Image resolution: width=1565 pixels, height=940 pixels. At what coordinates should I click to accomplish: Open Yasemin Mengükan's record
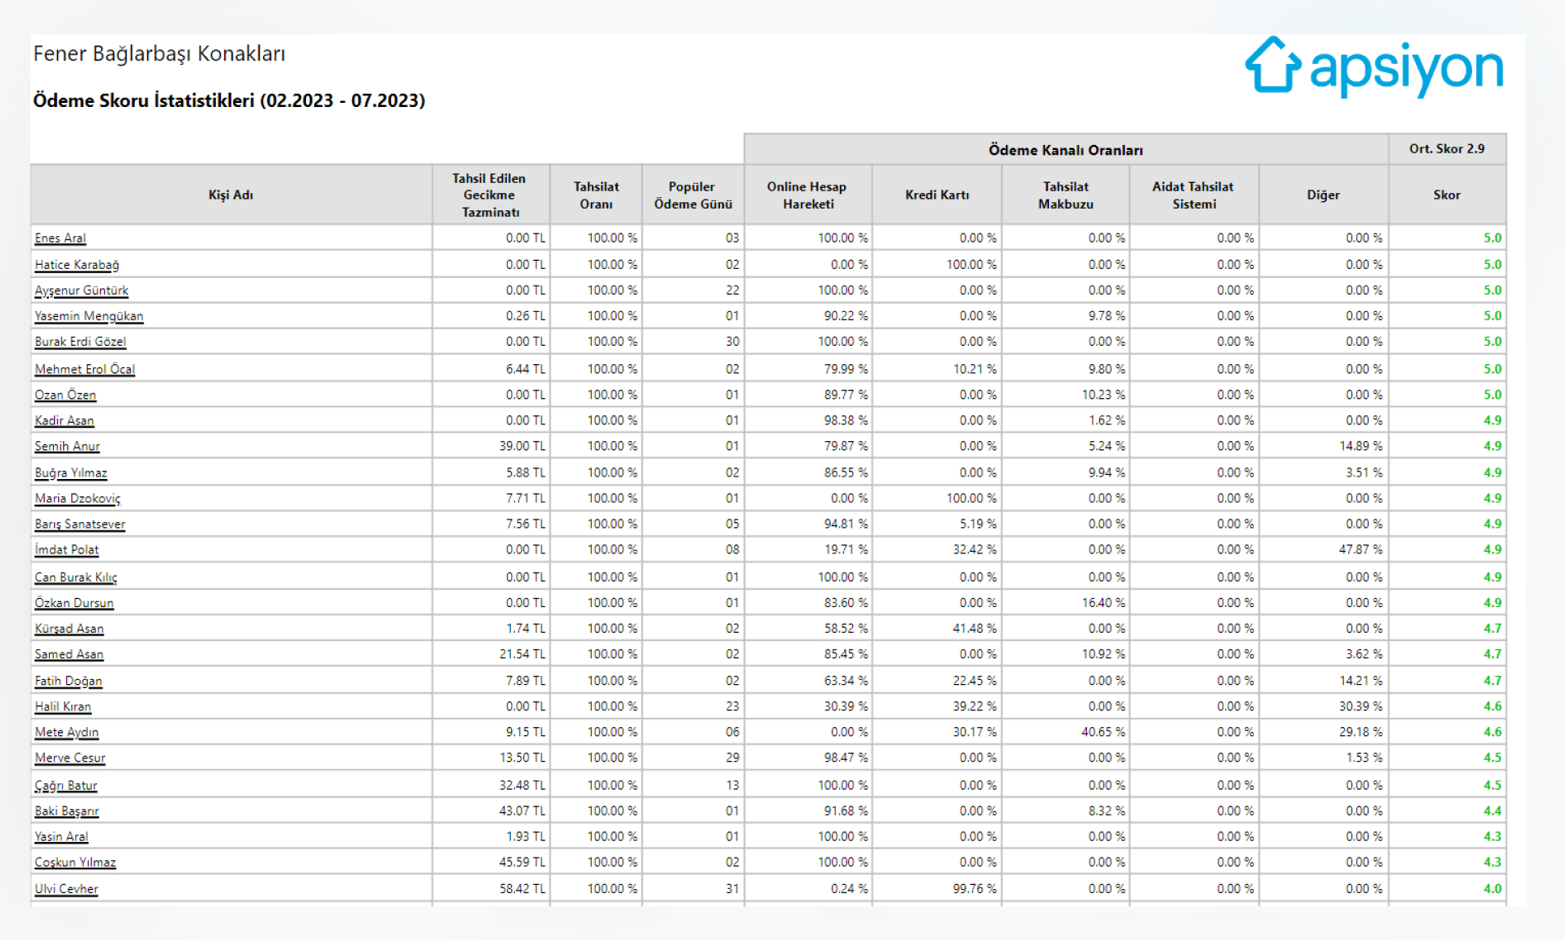click(x=89, y=316)
